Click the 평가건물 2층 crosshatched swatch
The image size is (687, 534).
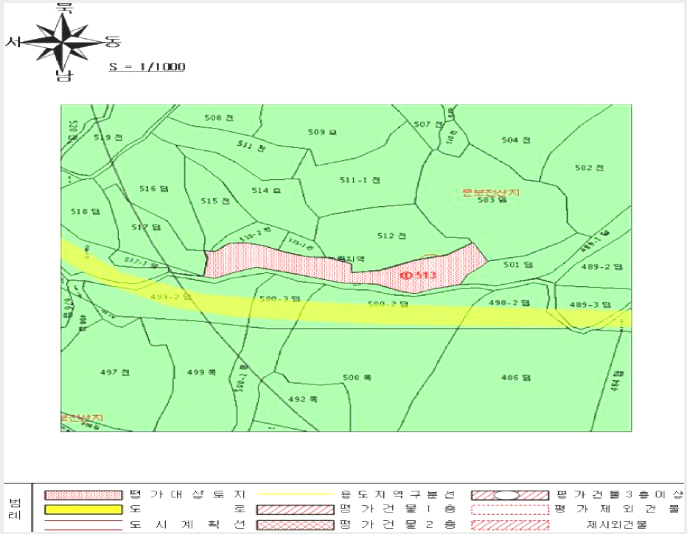click(x=295, y=525)
